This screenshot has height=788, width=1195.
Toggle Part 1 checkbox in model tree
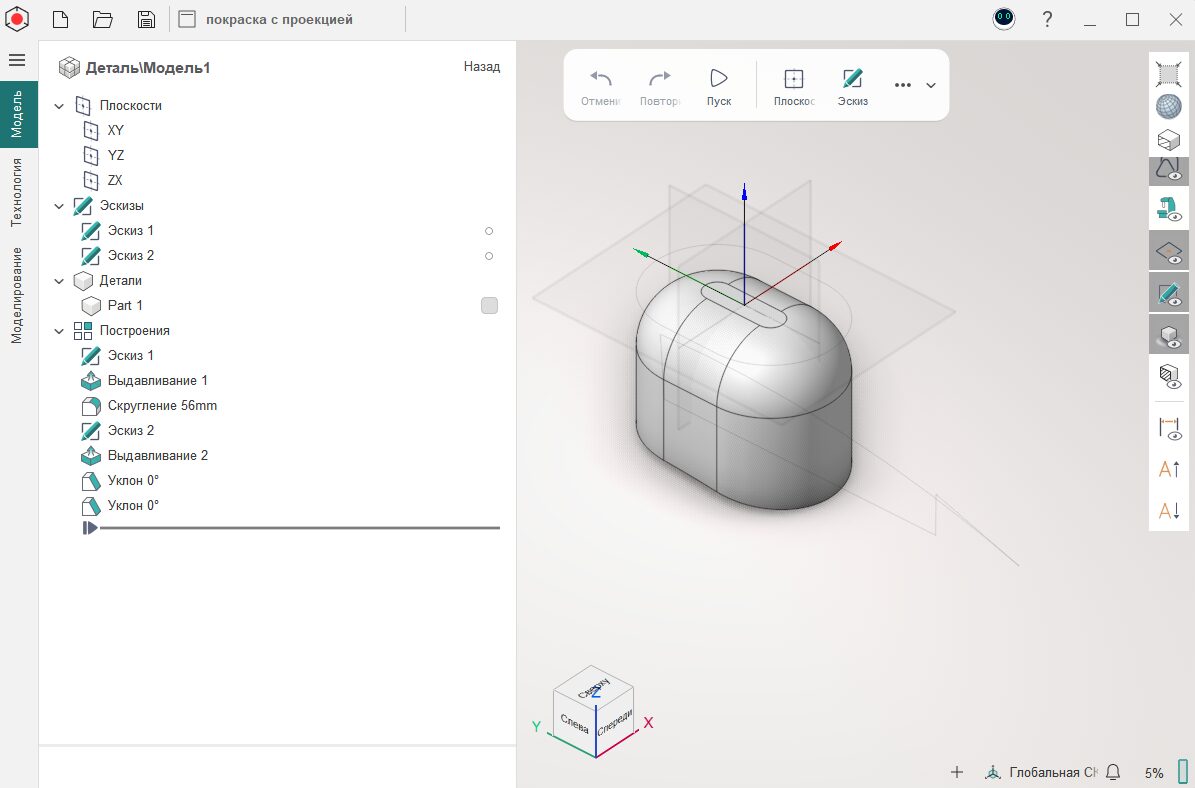[489, 306]
